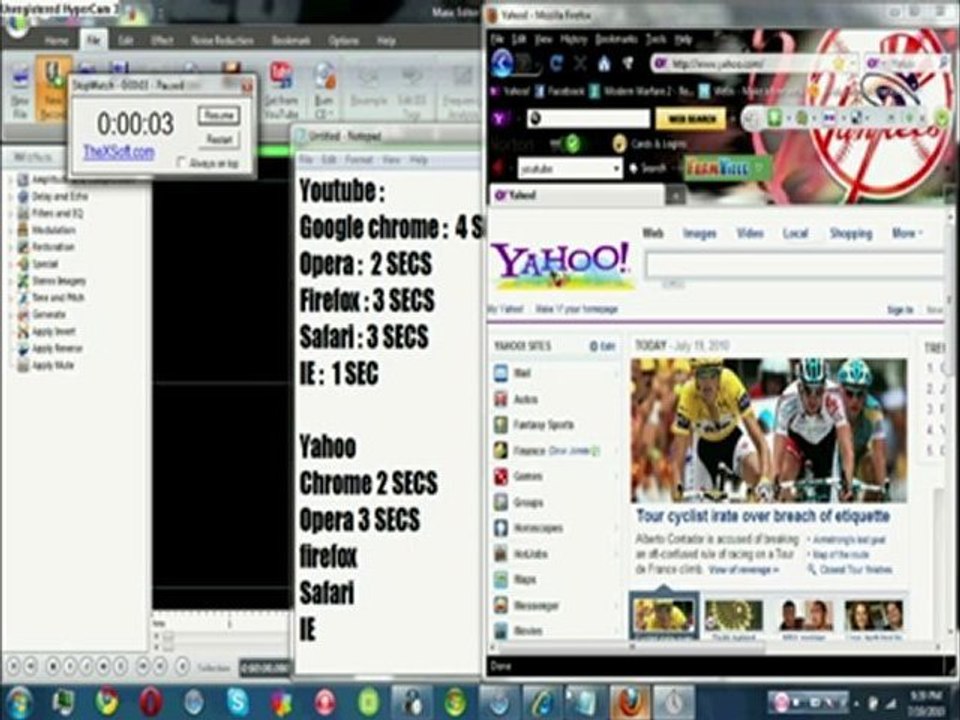Open Firefox's Bookmarks menu
The image size is (960, 720).
(x=617, y=39)
